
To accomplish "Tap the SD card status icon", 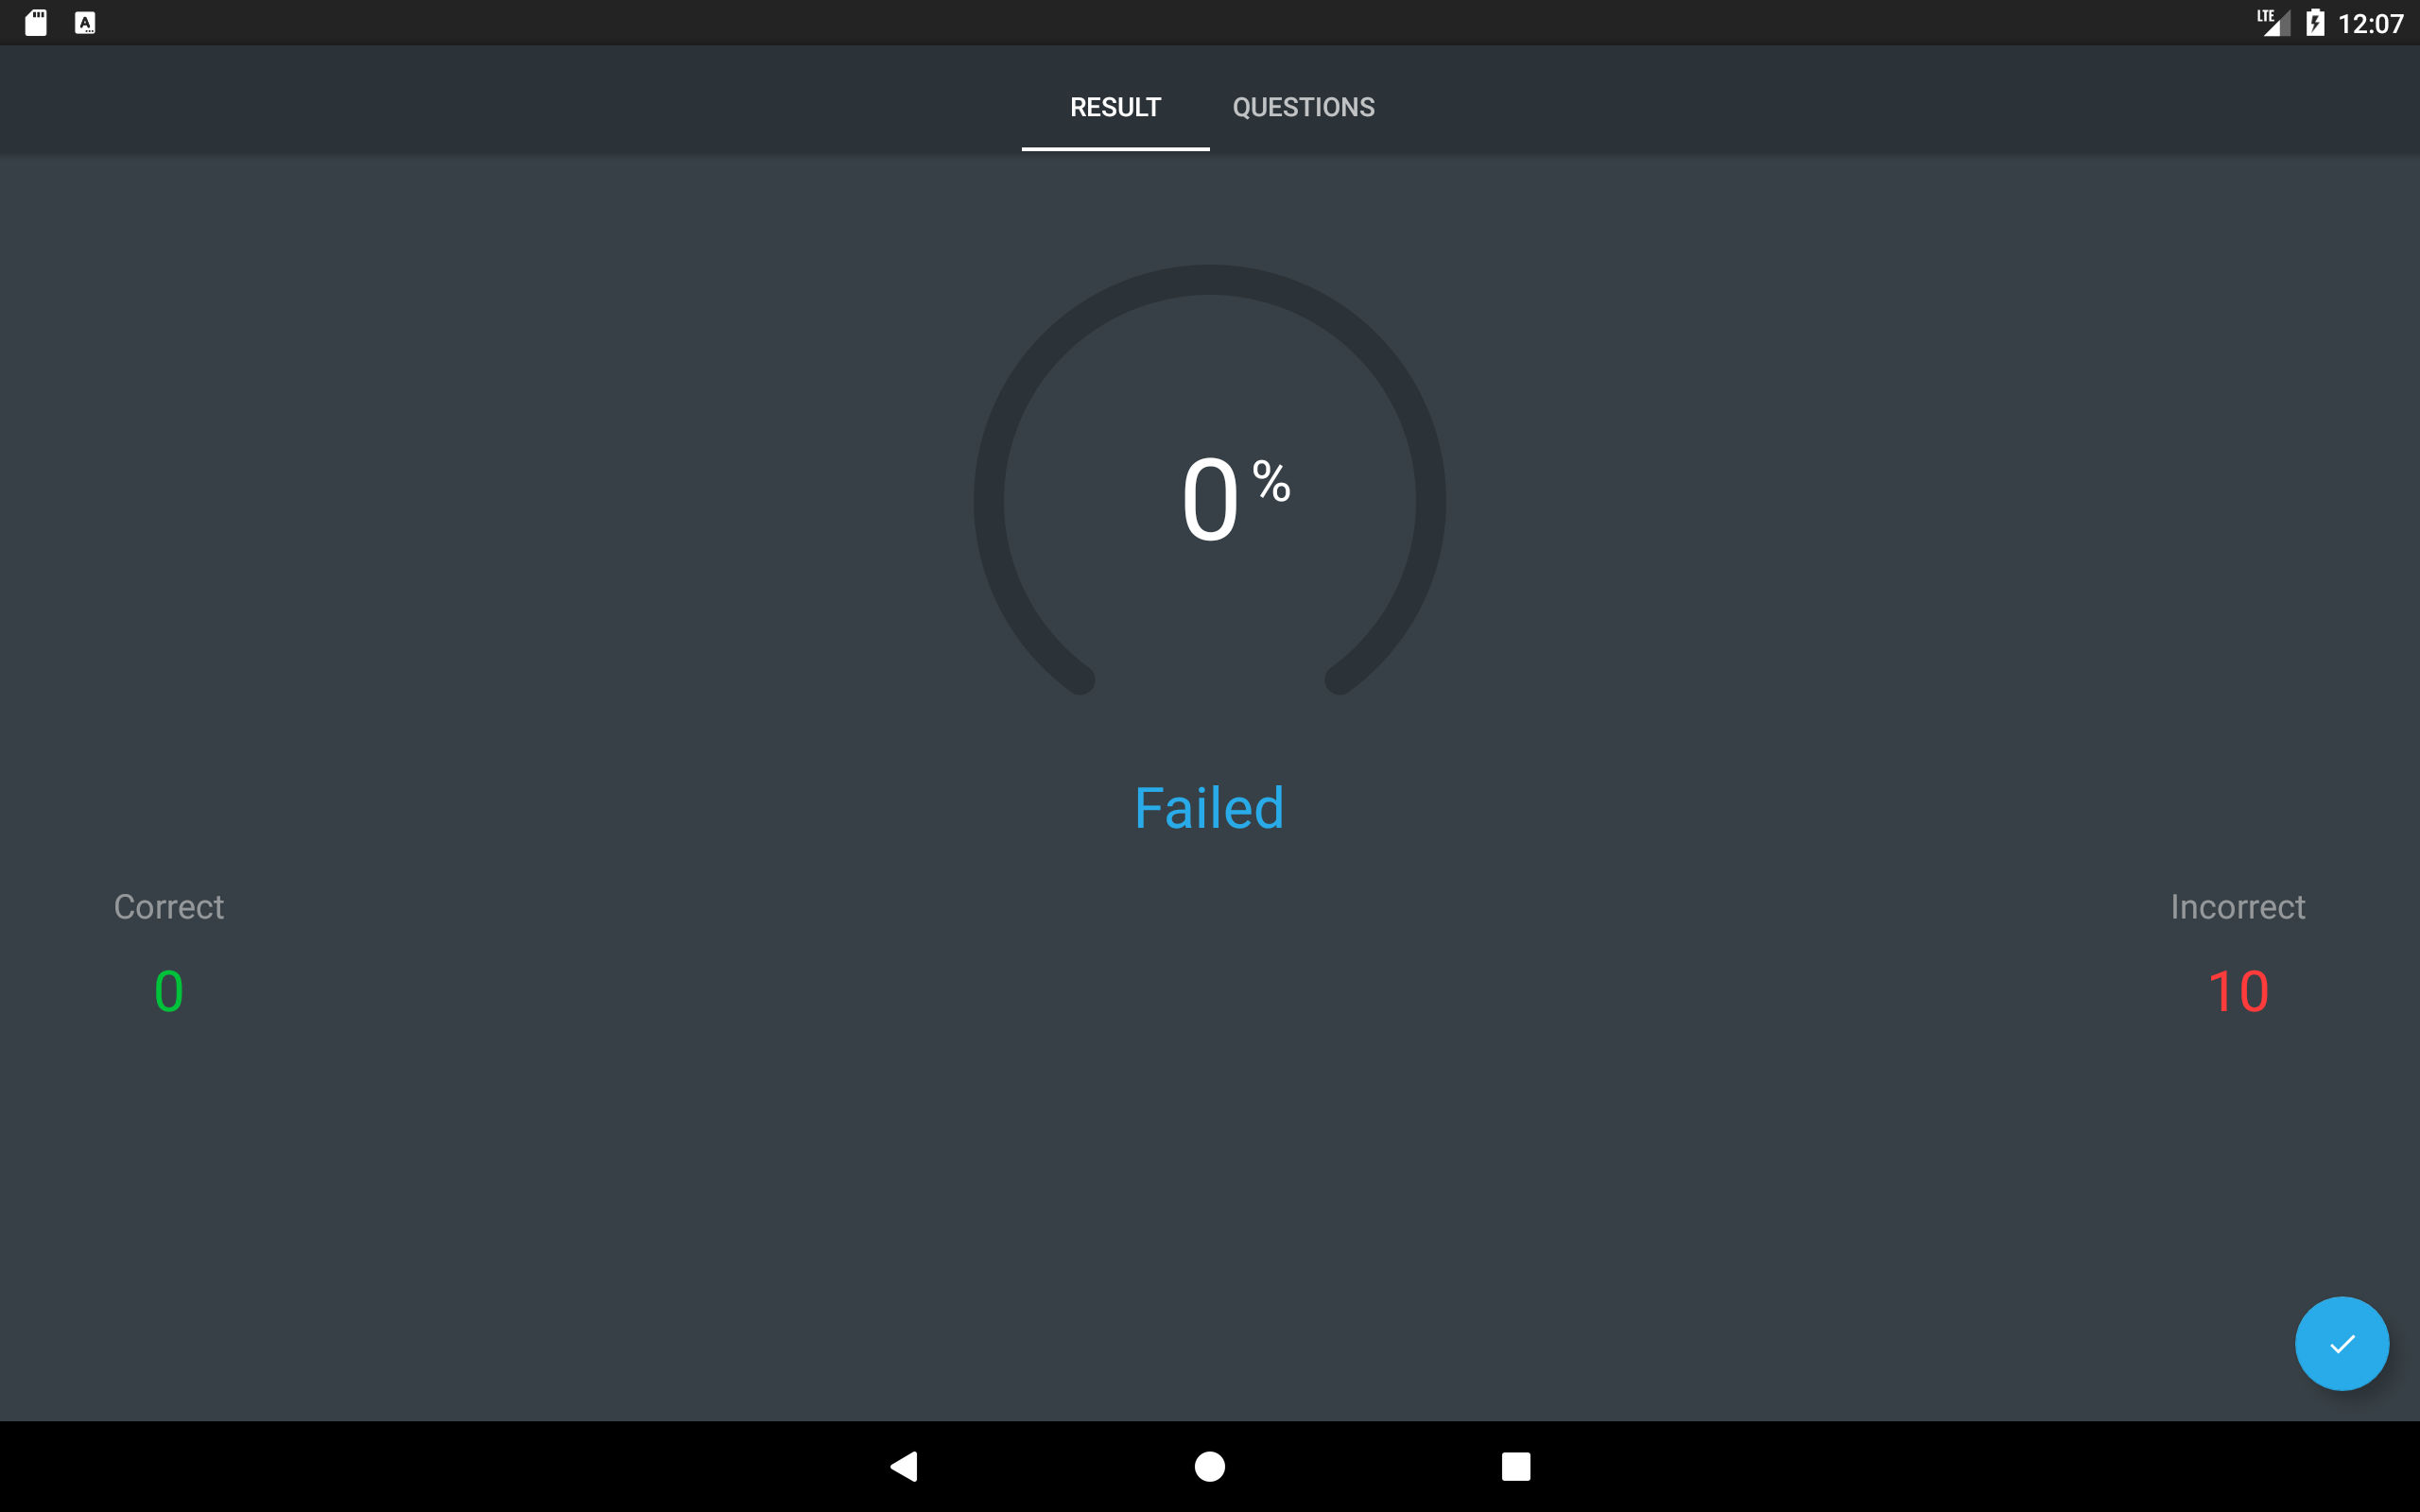I will click(36, 23).
